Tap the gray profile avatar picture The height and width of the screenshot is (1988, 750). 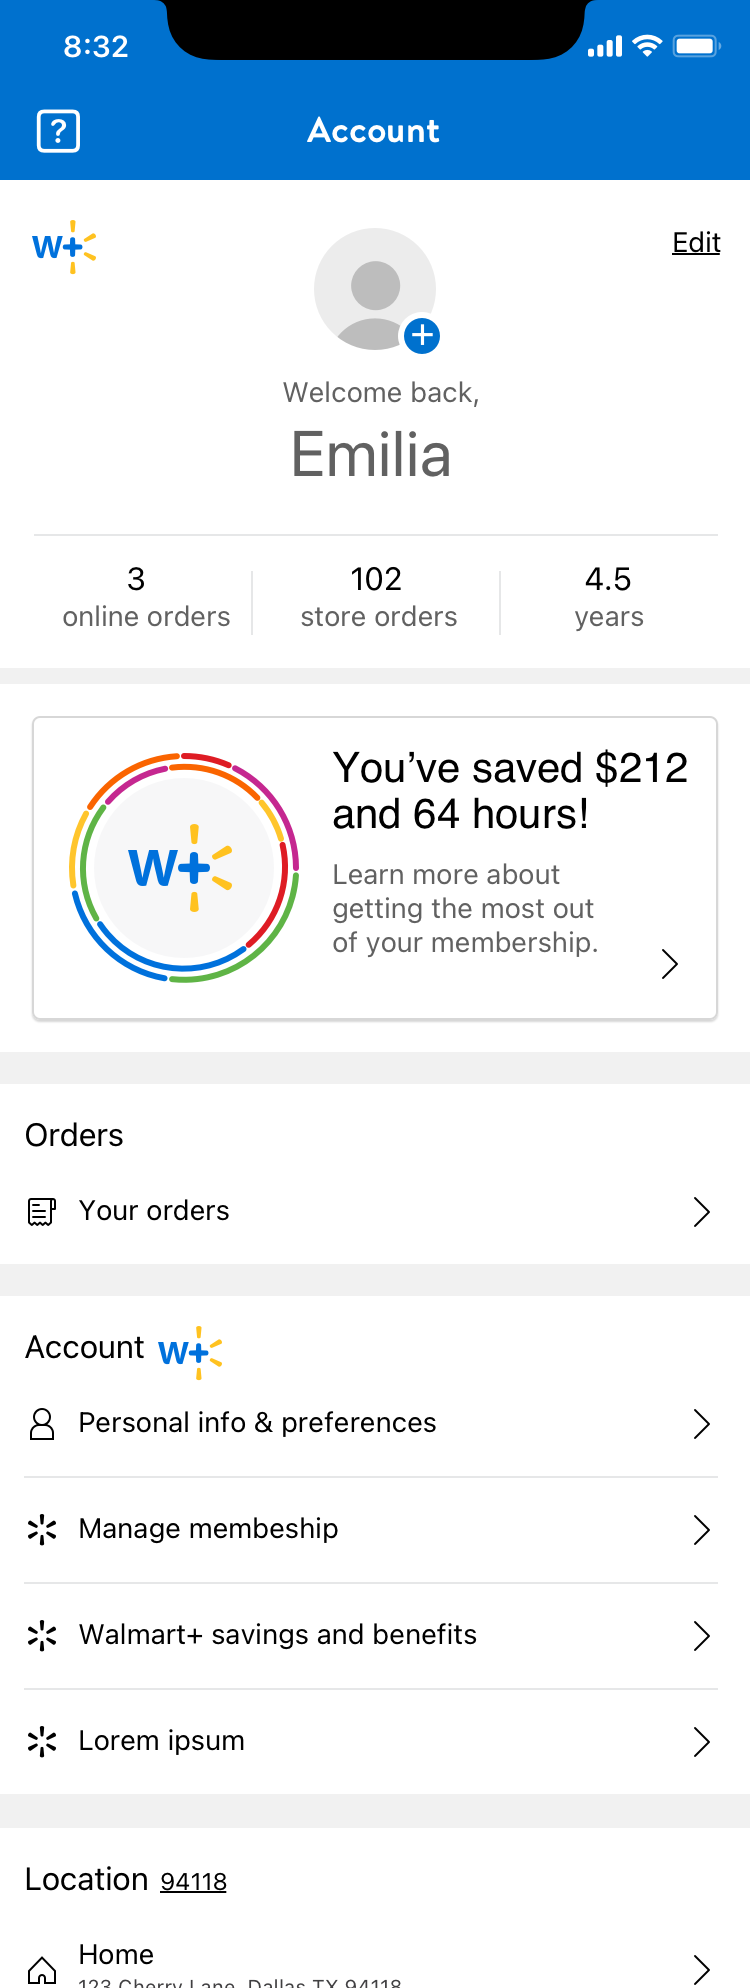[375, 289]
